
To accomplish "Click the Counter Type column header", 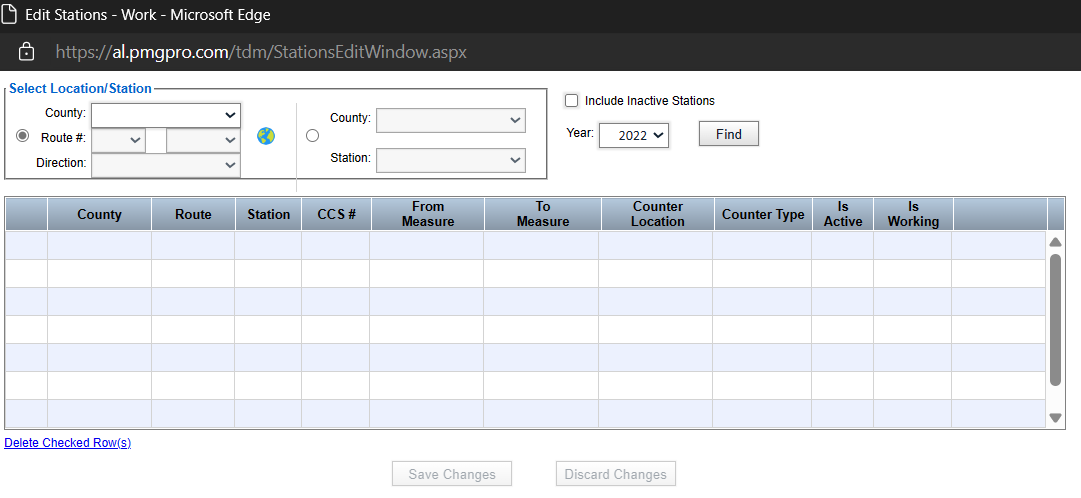I will 763,214.
